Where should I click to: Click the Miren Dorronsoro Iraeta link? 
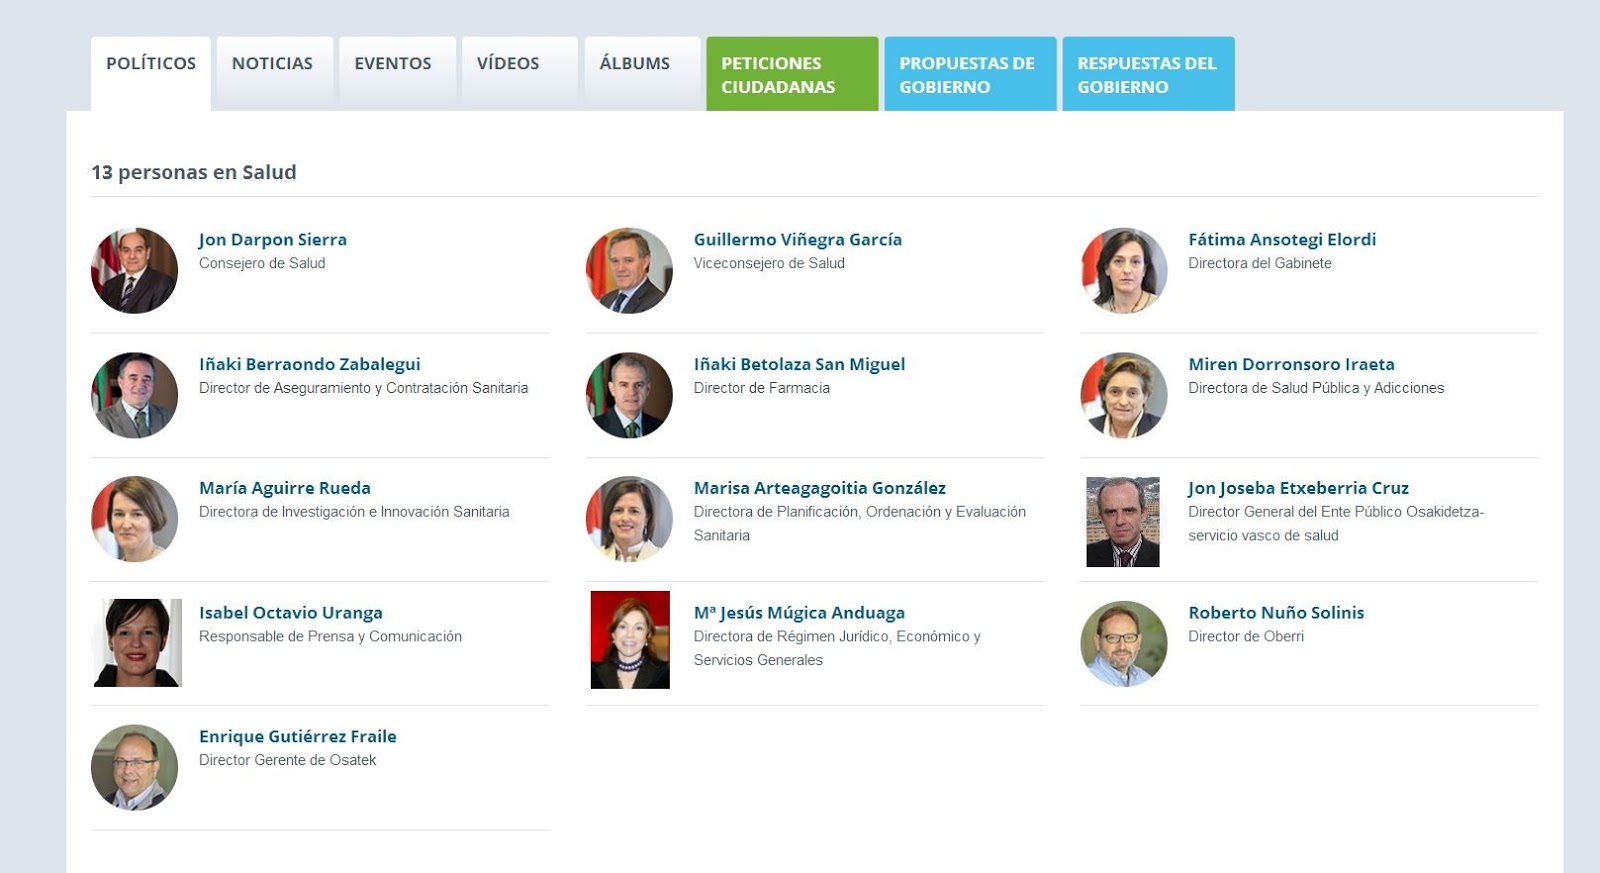tap(1291, 365)
